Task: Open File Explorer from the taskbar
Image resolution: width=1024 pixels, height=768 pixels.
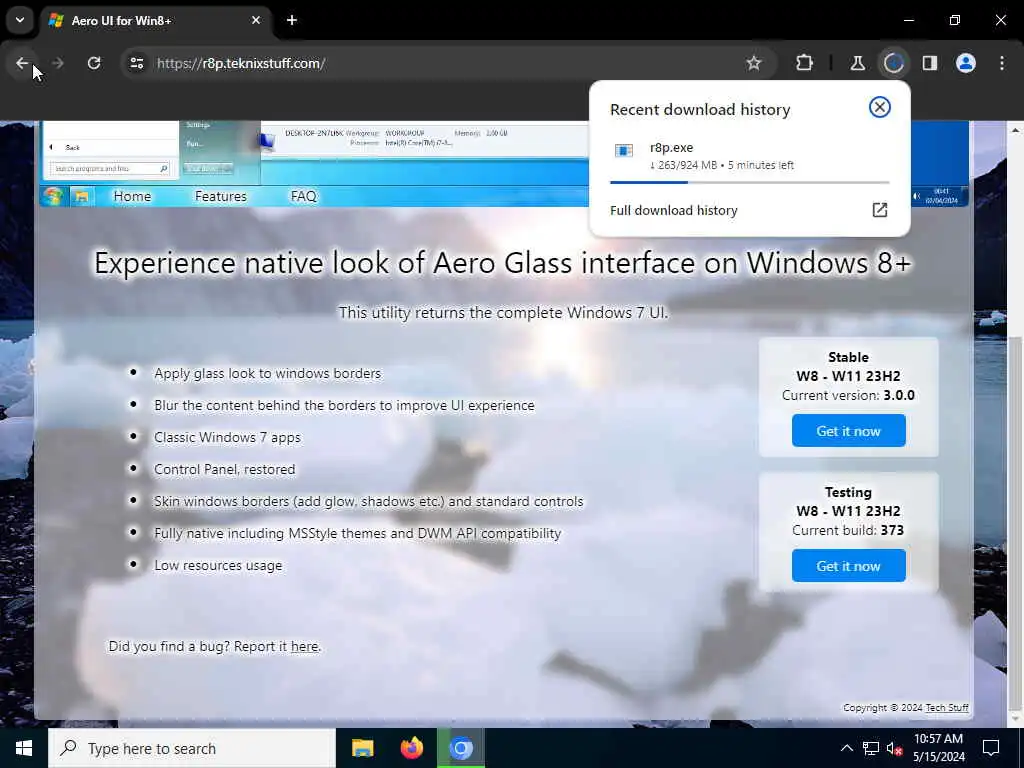Action: point(362,748)
